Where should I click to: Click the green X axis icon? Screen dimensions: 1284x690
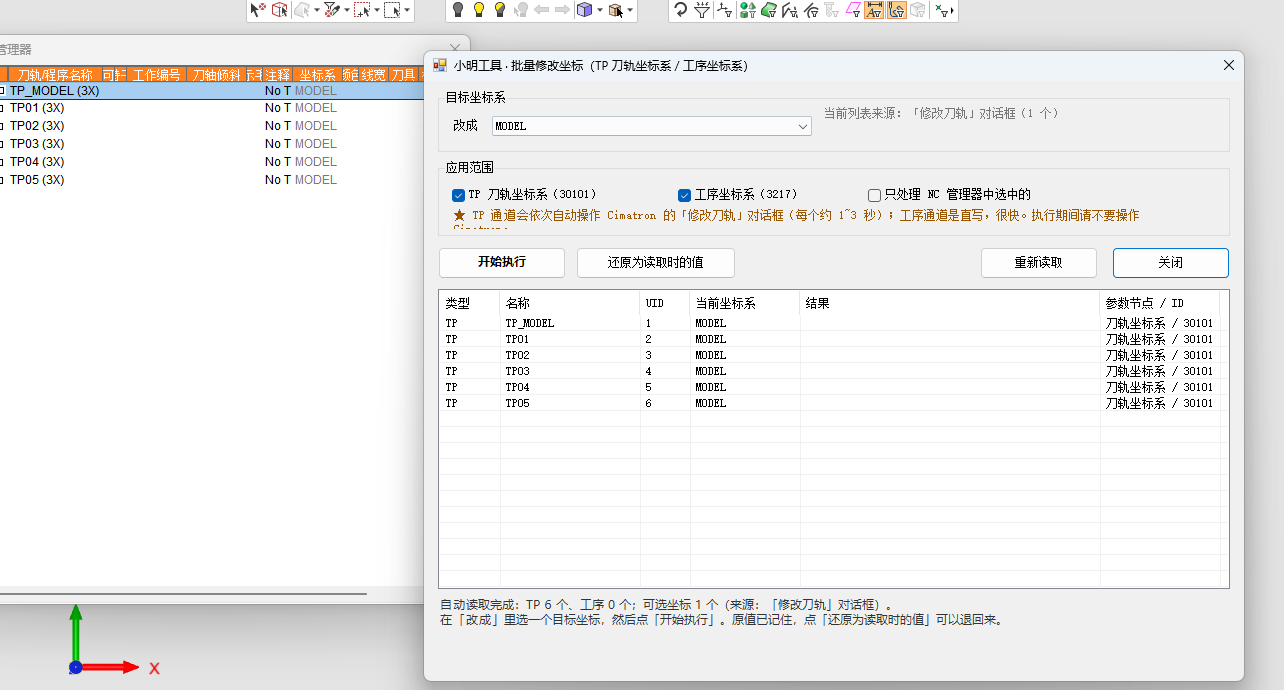942,10
